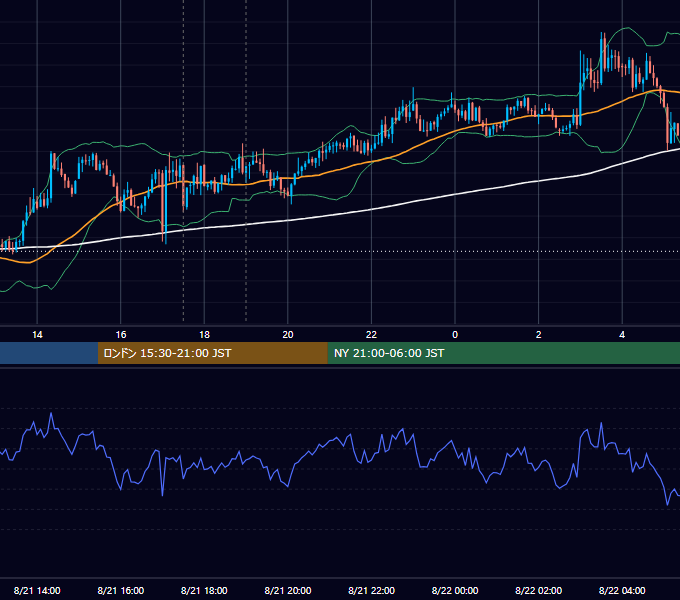Click hour label 18 on price chart axis

[204, 335]
